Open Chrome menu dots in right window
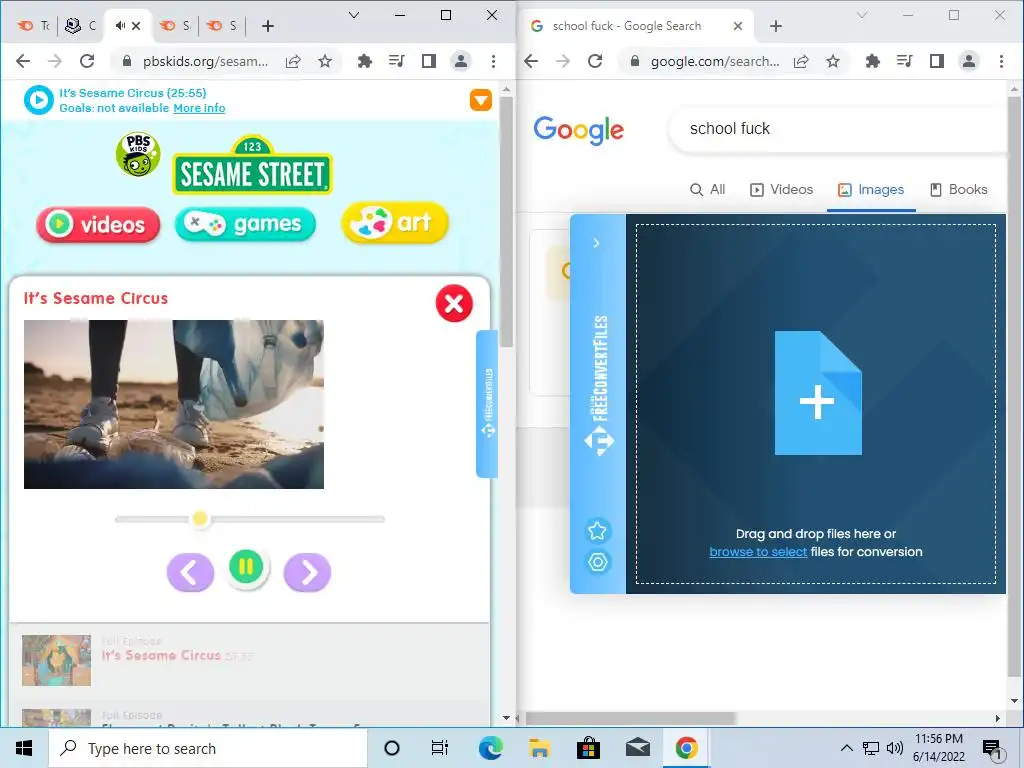1024x768 pixels. tap(1001, 61)
